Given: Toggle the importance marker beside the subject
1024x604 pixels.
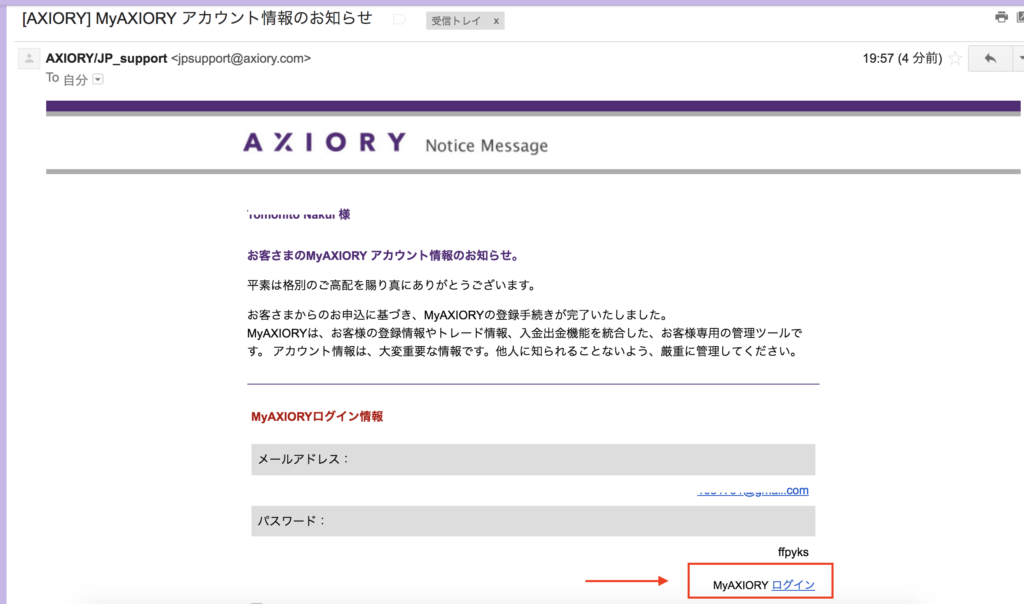Looking at the screenshot, I should [x=399, y=20].
